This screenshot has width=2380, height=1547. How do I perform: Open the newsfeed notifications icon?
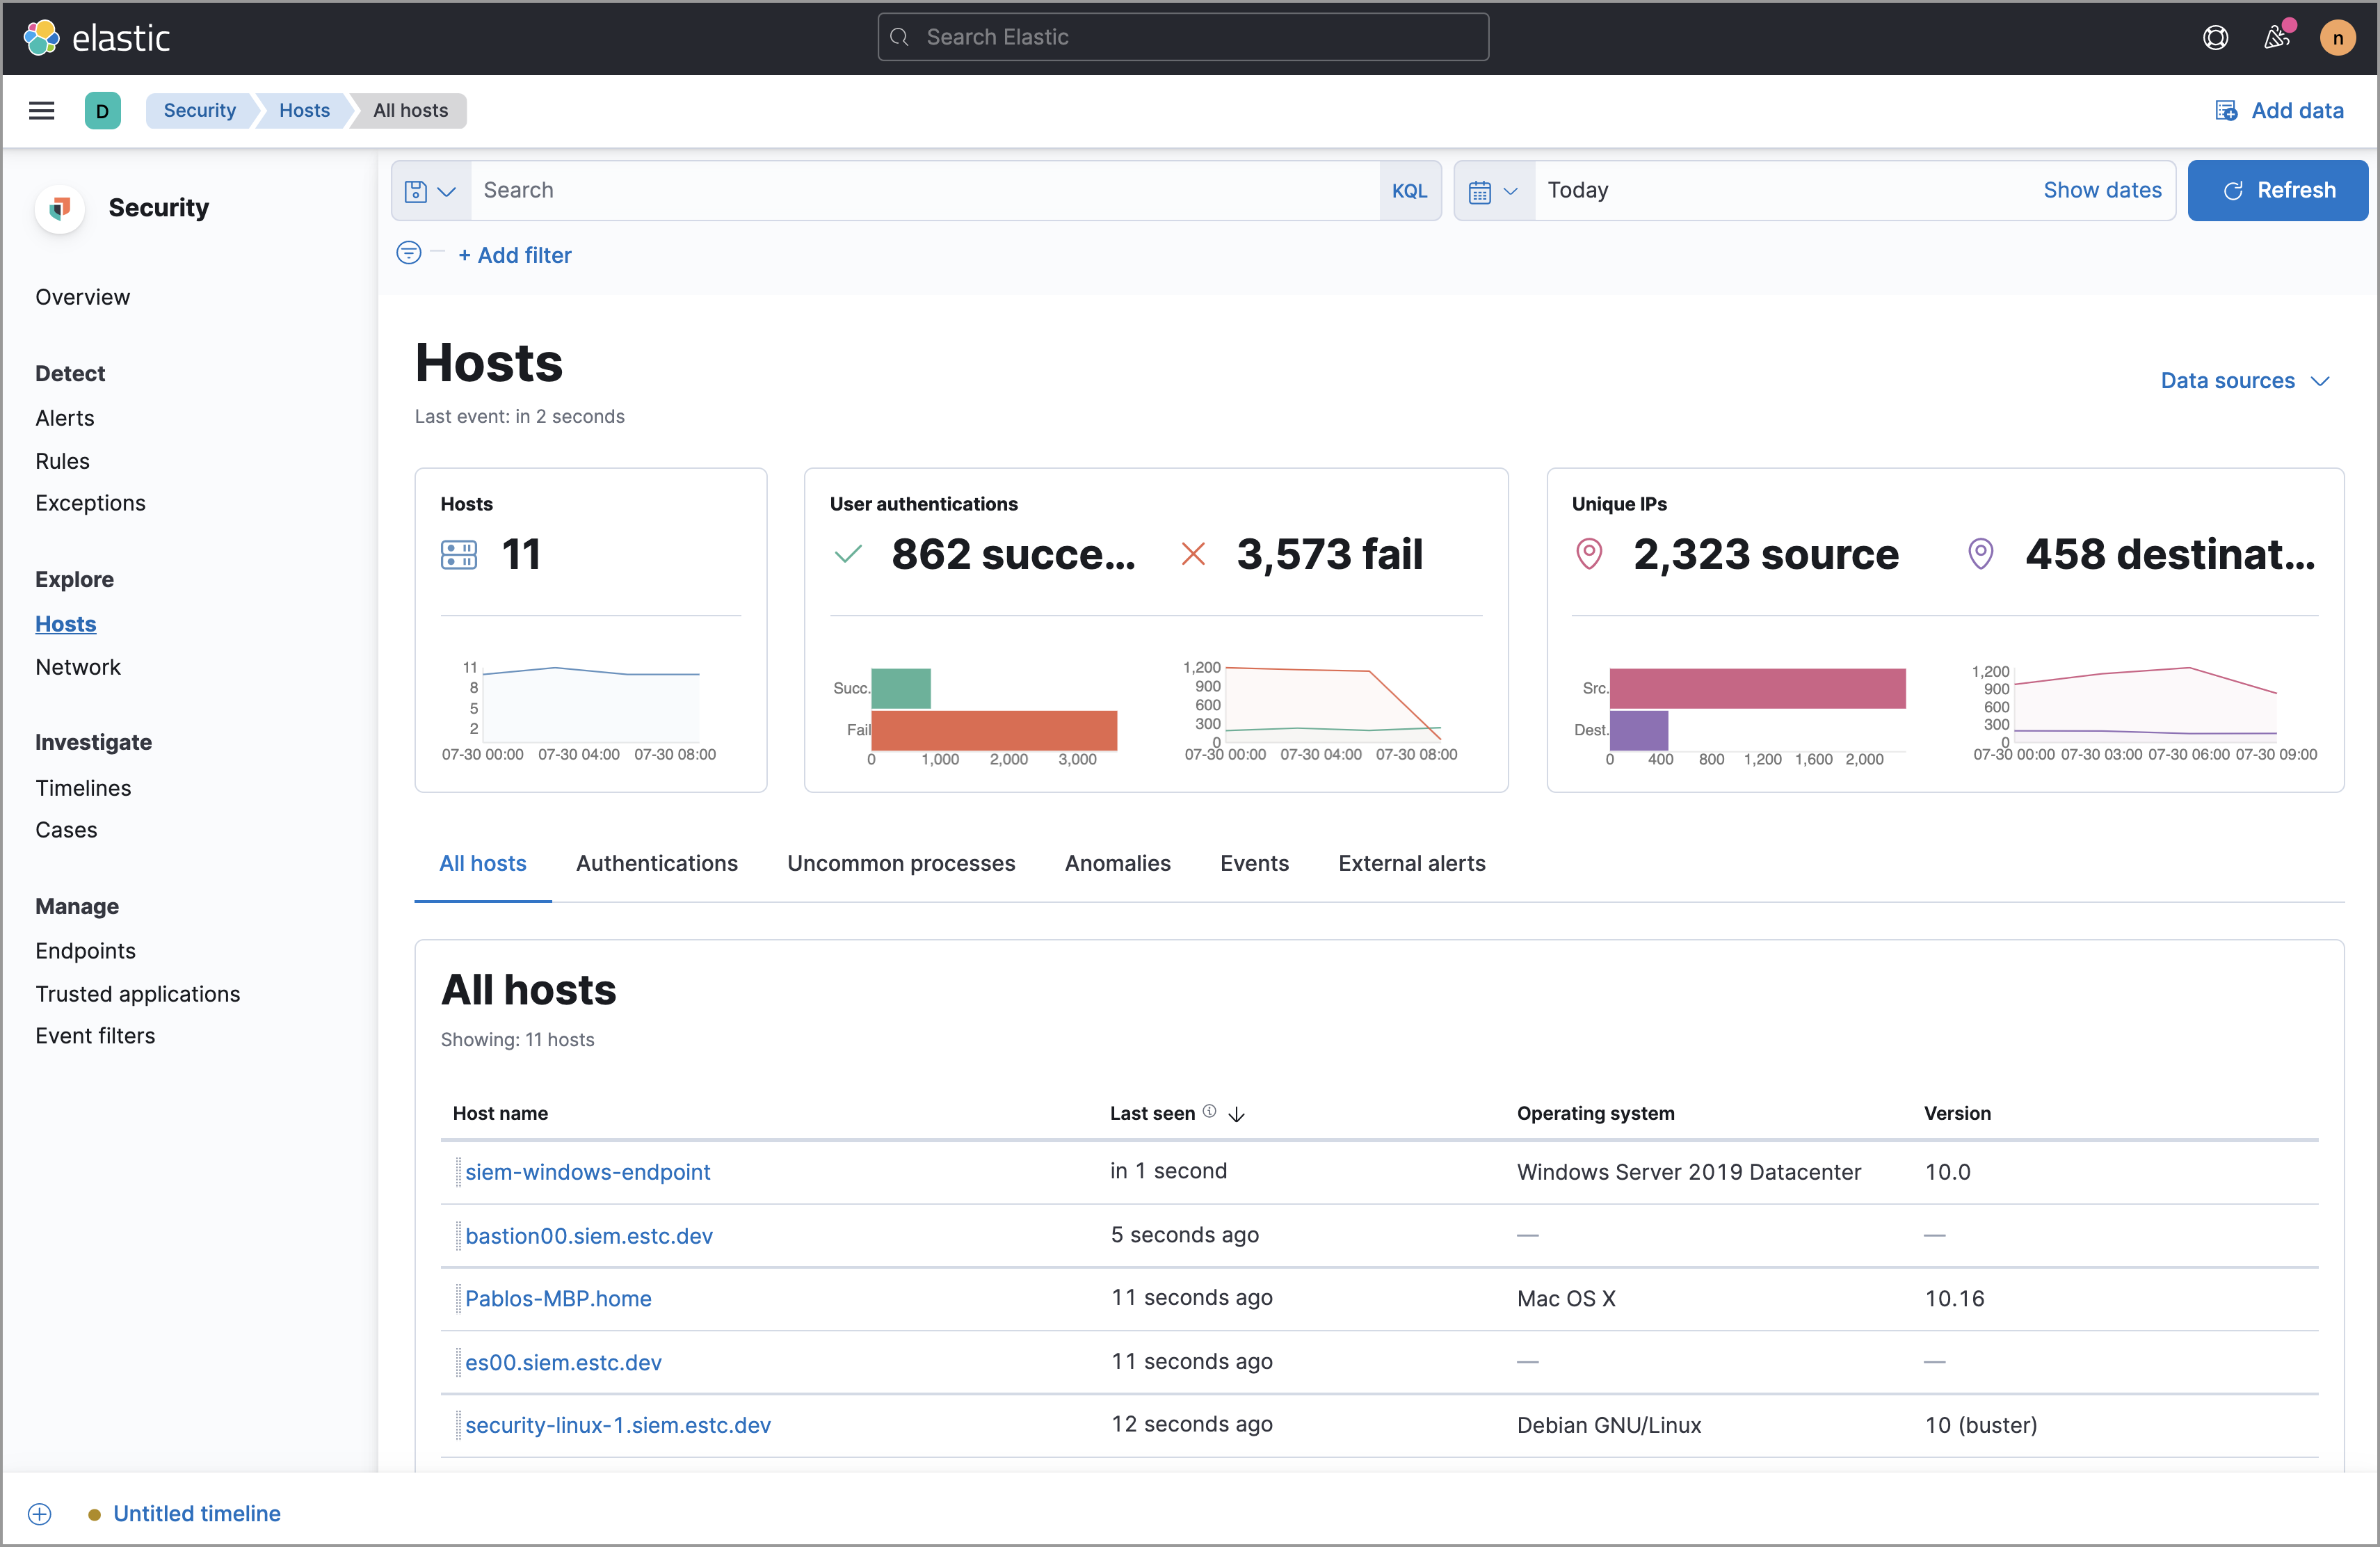2277,37
